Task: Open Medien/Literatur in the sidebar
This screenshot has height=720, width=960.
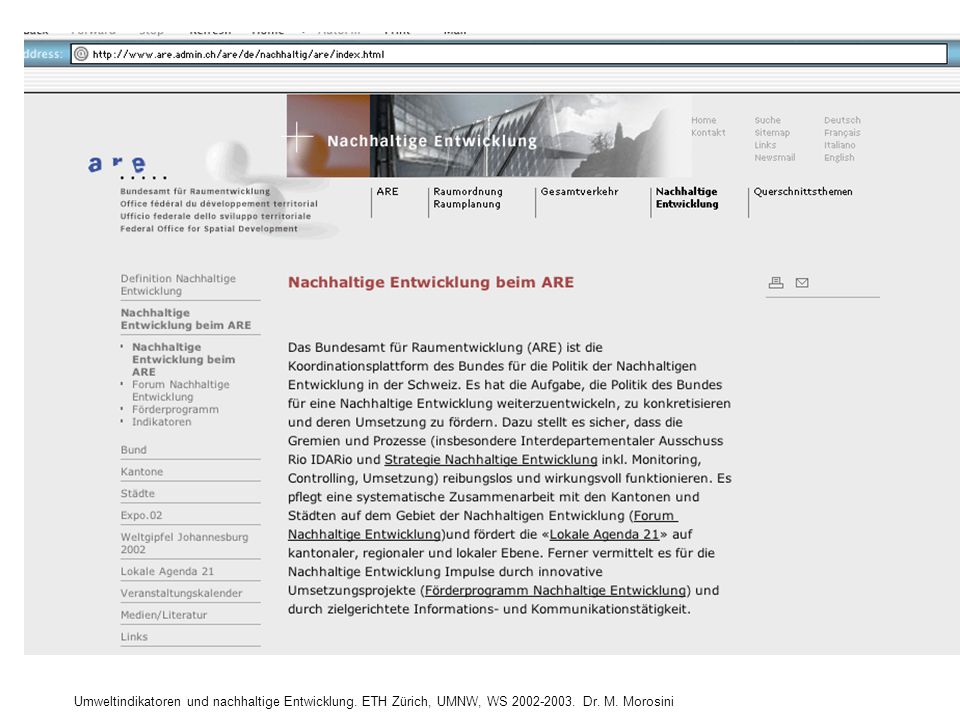Action: coord(164,615)
